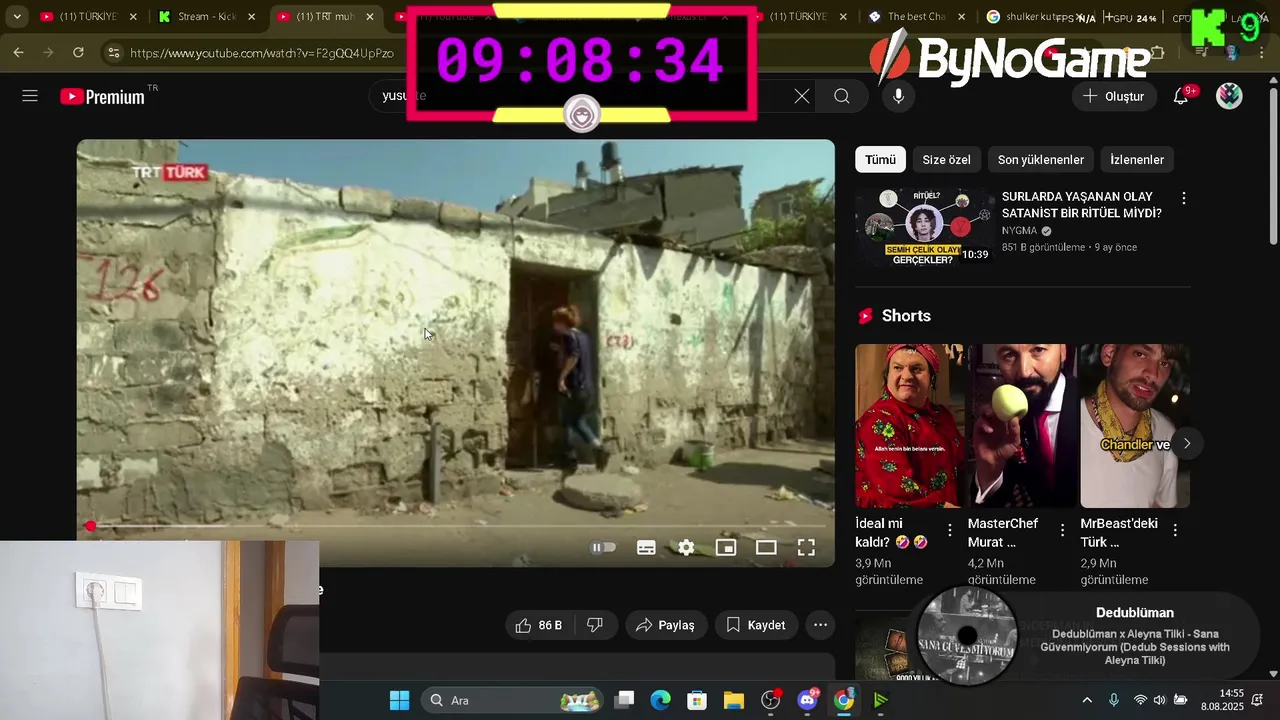Screen dimensions: 1280x720
Task: Show hidden system tray icons
Action: [1087, 700]
